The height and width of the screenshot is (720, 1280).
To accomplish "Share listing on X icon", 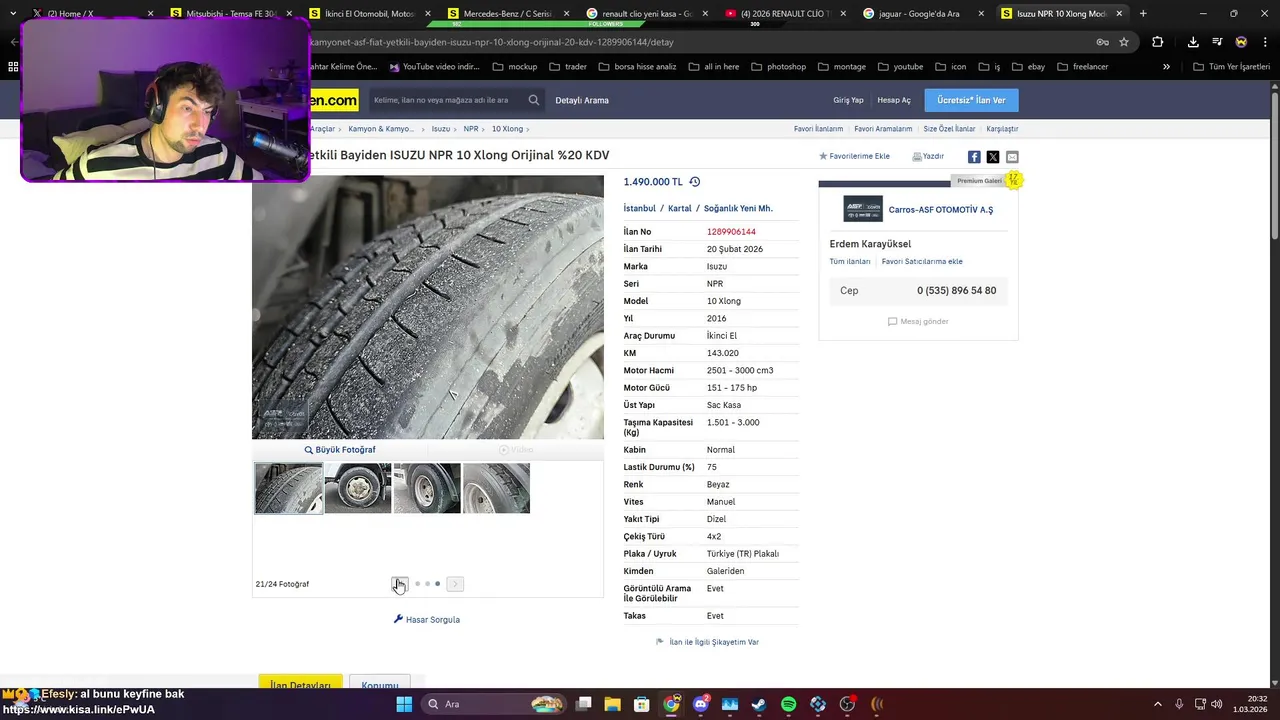I will [993, 157].
